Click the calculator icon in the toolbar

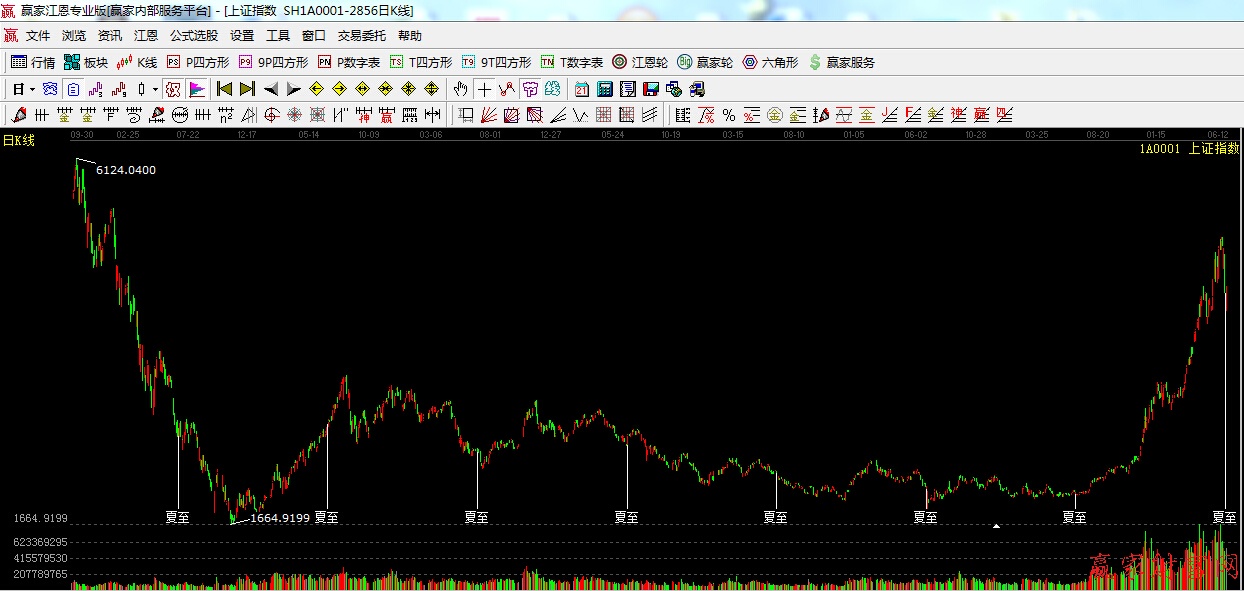tap(604, 89)
